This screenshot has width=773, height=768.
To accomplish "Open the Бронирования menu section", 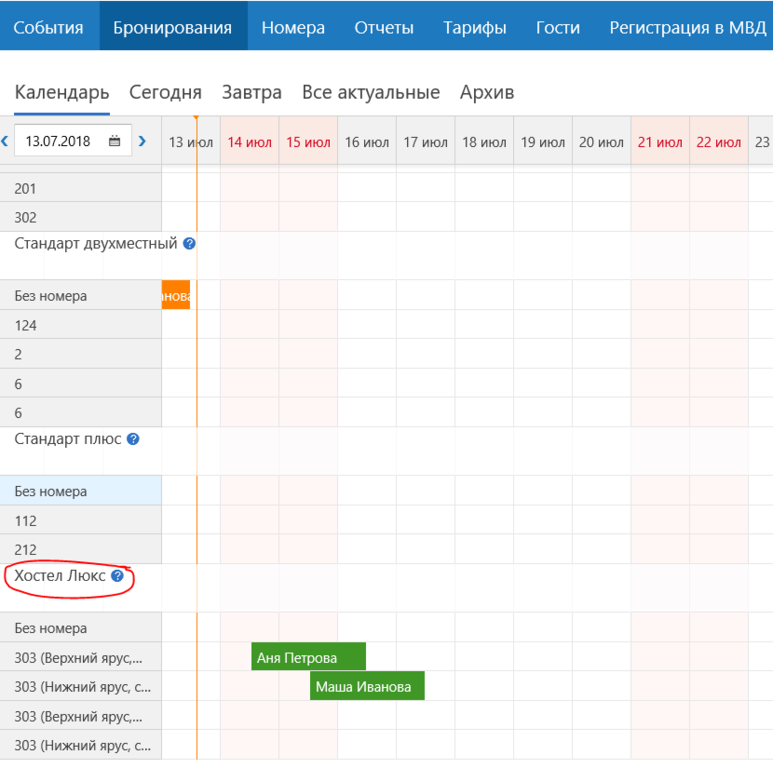I will (173, 27).
